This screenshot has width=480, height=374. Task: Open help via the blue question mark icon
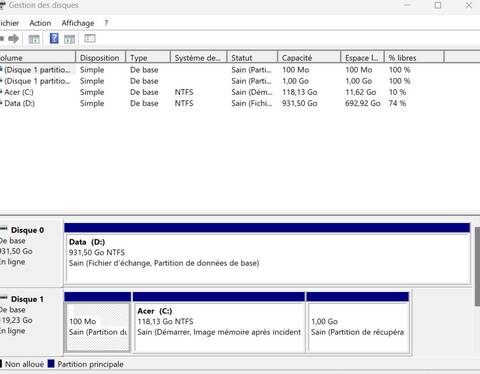click(x=54, y=38)
